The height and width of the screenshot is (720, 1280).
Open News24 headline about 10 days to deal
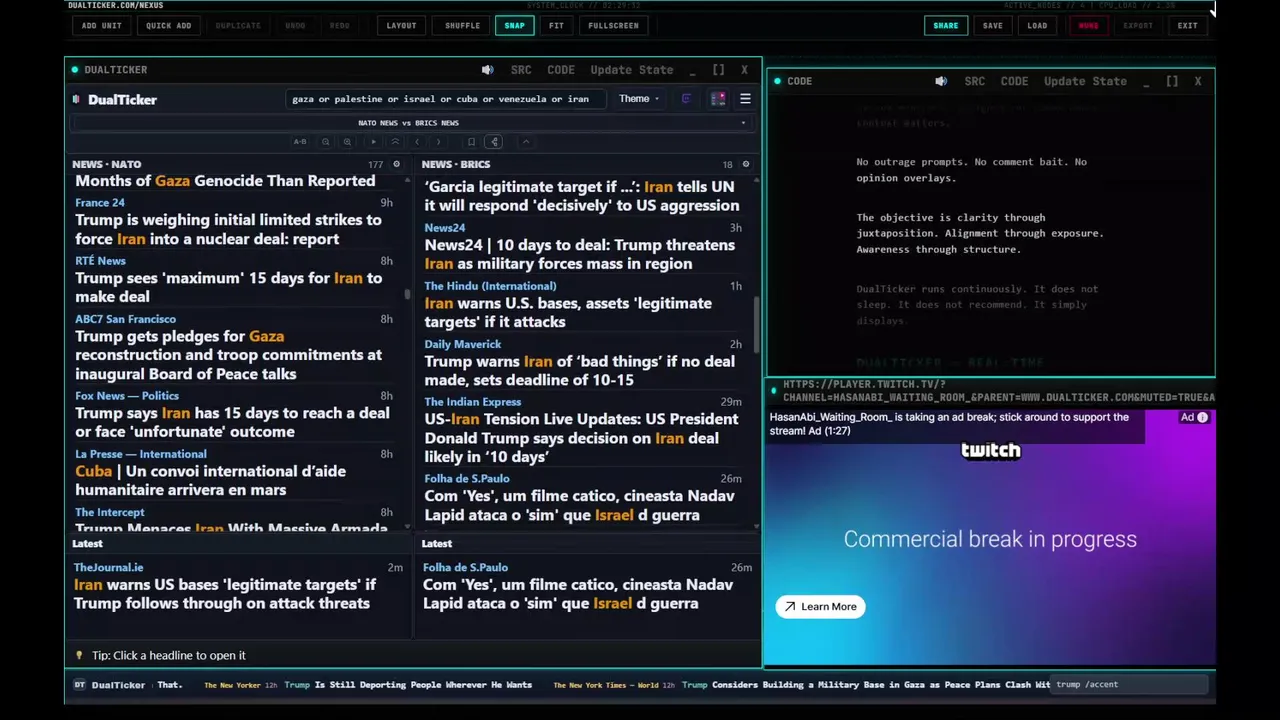pyautogui.click(x=579, y=254)
